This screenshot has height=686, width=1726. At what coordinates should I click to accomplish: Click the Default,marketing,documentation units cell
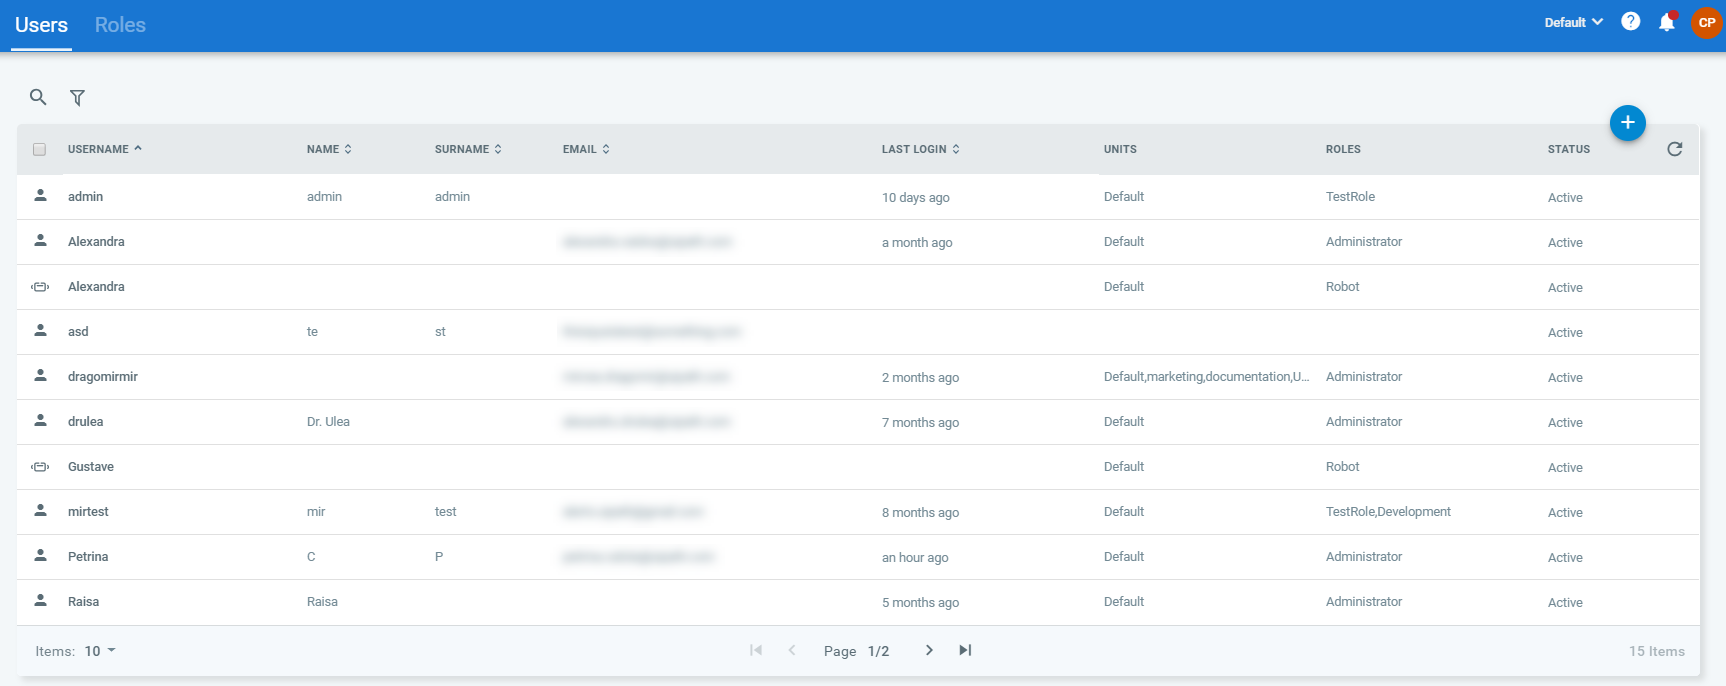pyautogui.click(x=1206, y=377)
